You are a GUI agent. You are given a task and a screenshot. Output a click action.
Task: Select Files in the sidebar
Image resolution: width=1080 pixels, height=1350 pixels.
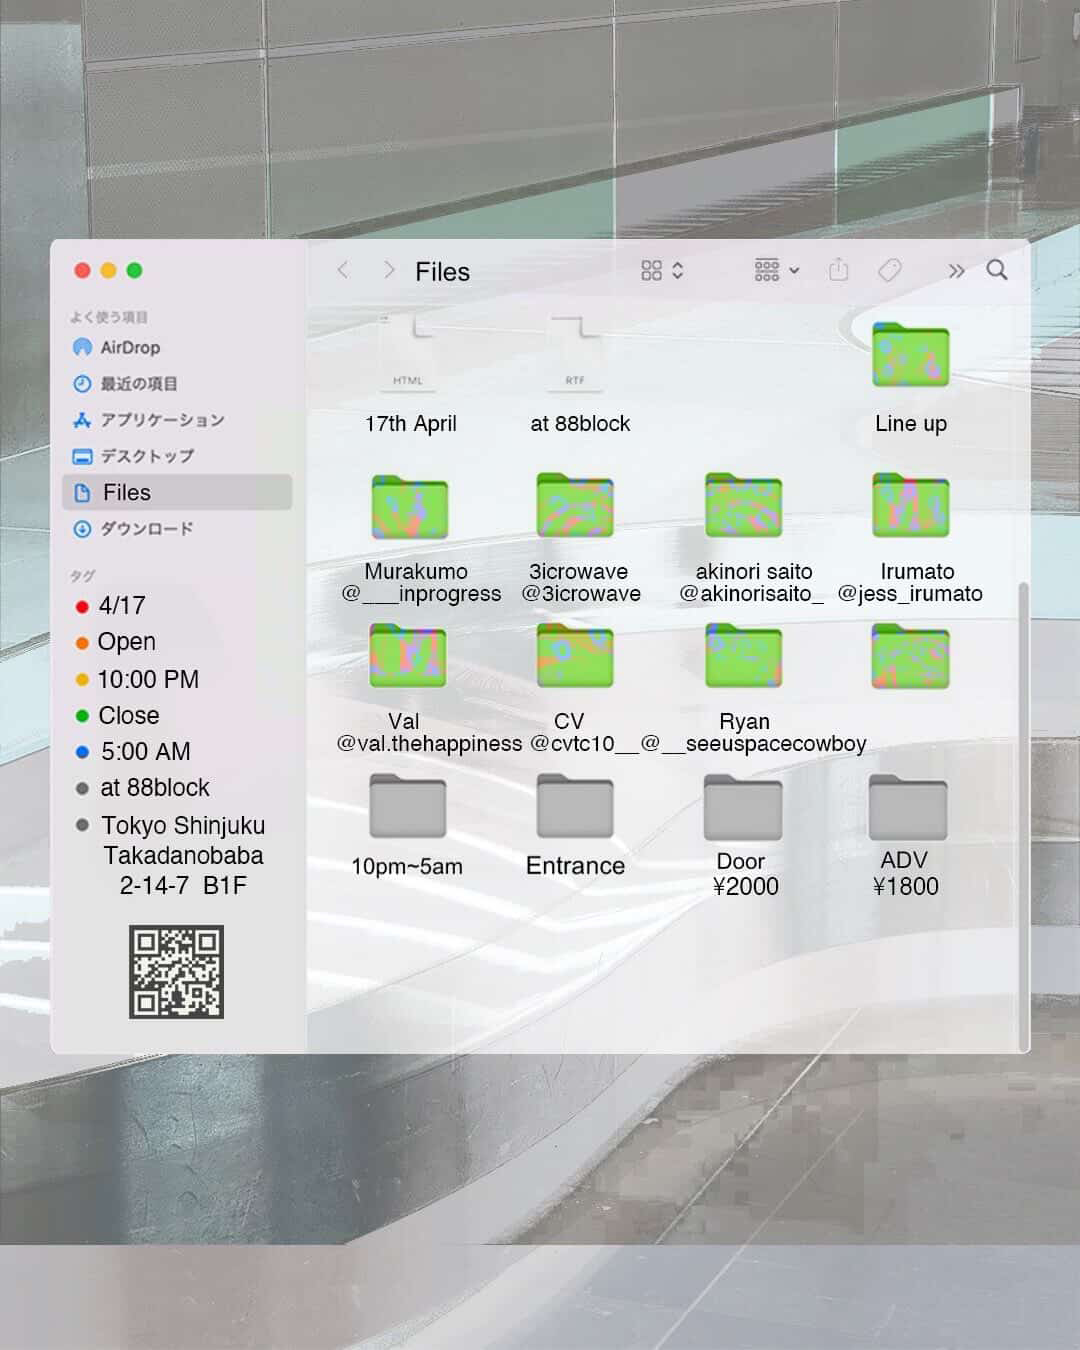pyautogui.click(x=128, y=492)
